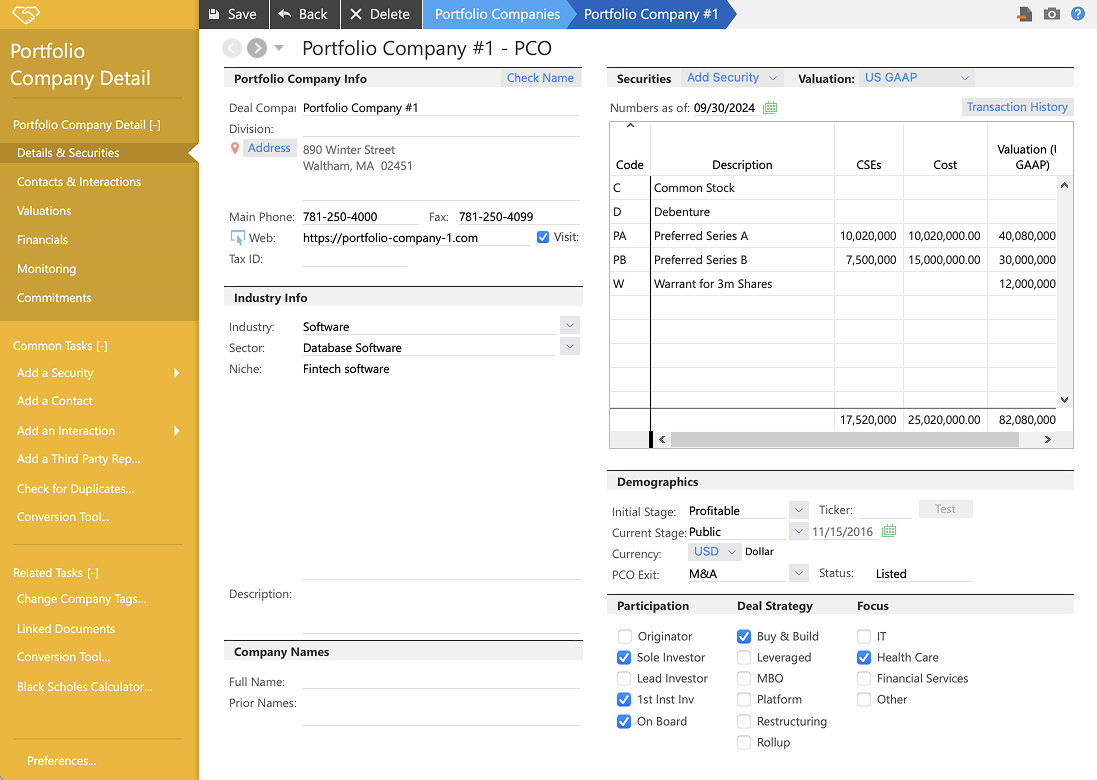1097x780 pixels.
Task: Open the website launch icon next to Web
Action: pyautogui.click(x=238, y=238)
